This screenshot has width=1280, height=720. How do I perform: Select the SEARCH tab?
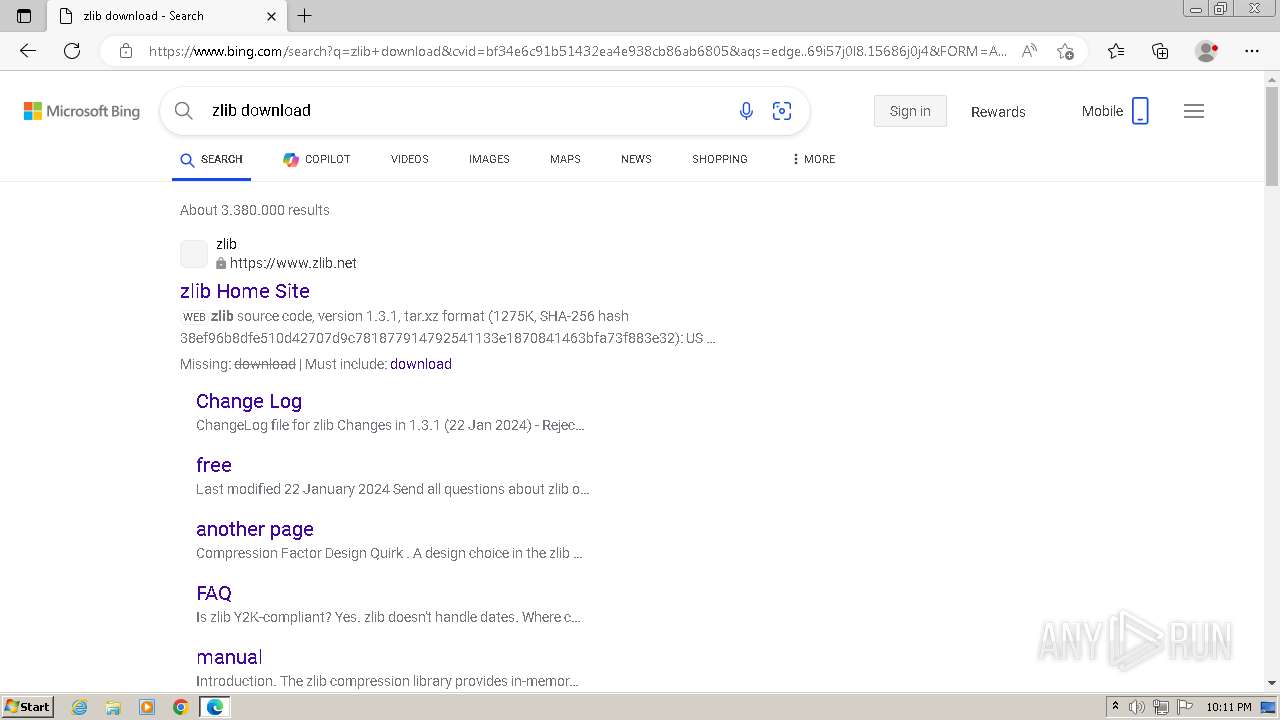tap(211, 160)
